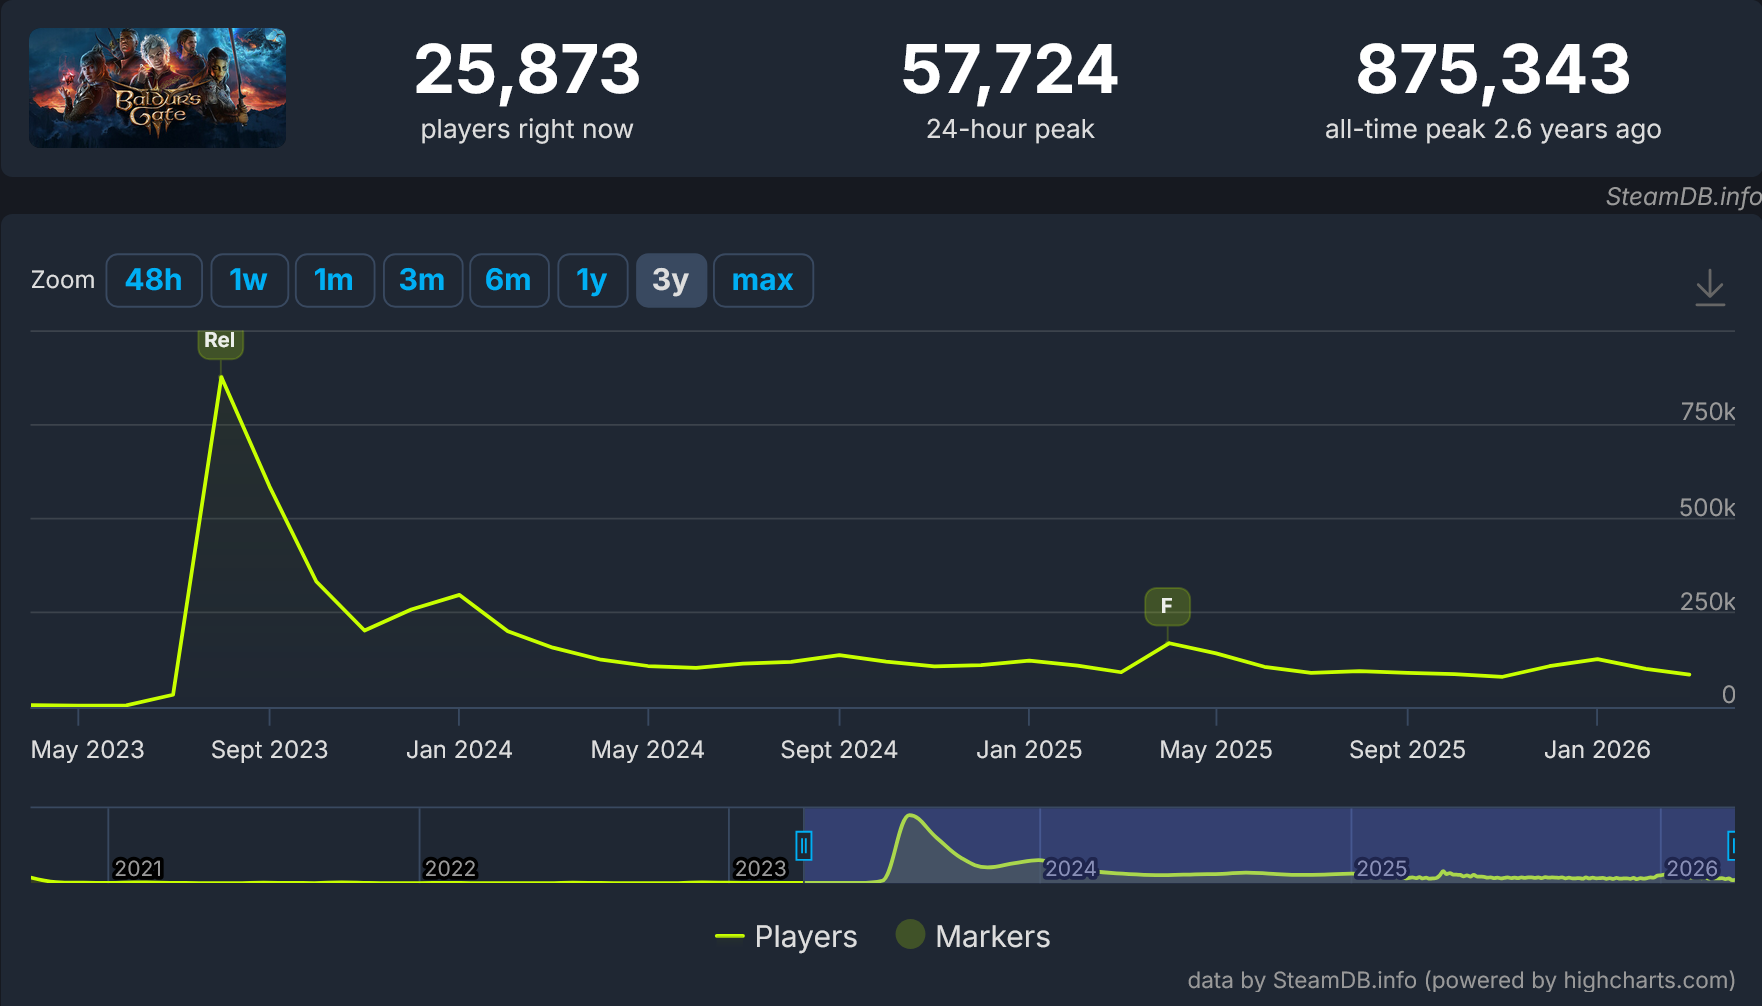The height and width of the screenshot is (1006, 1762).
Task: Click the Jan 2024 x-axis label
Action: point(459,750)
